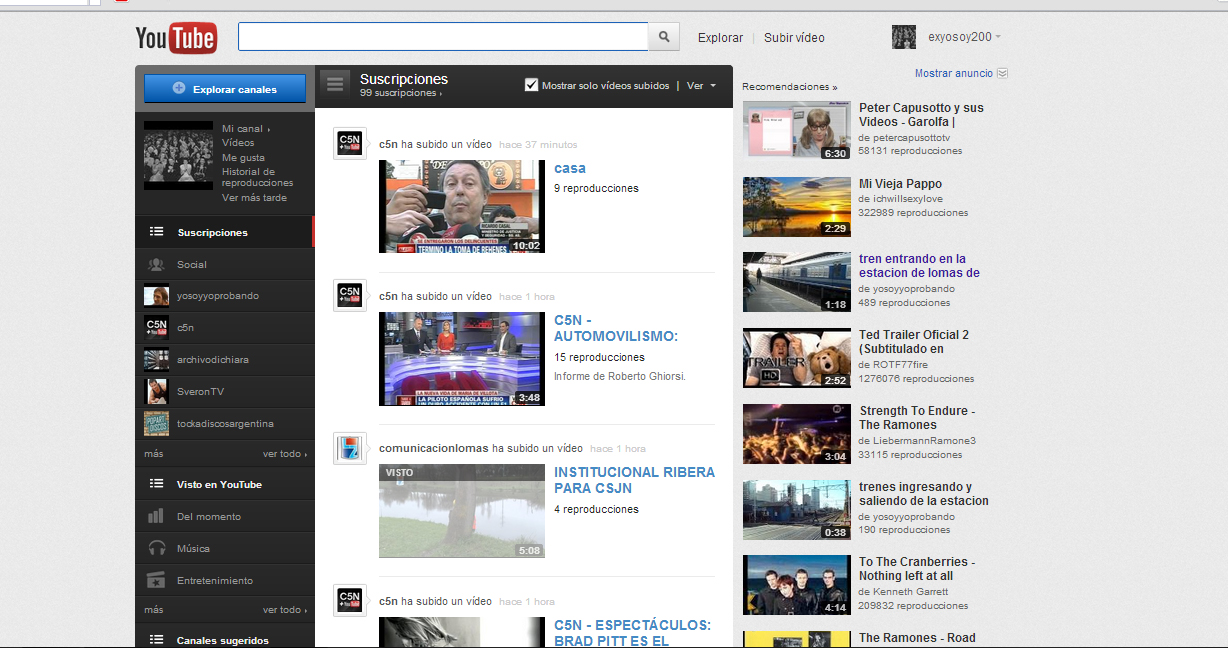
Task: Click the YouTube logo
Action: pos(176,38)
